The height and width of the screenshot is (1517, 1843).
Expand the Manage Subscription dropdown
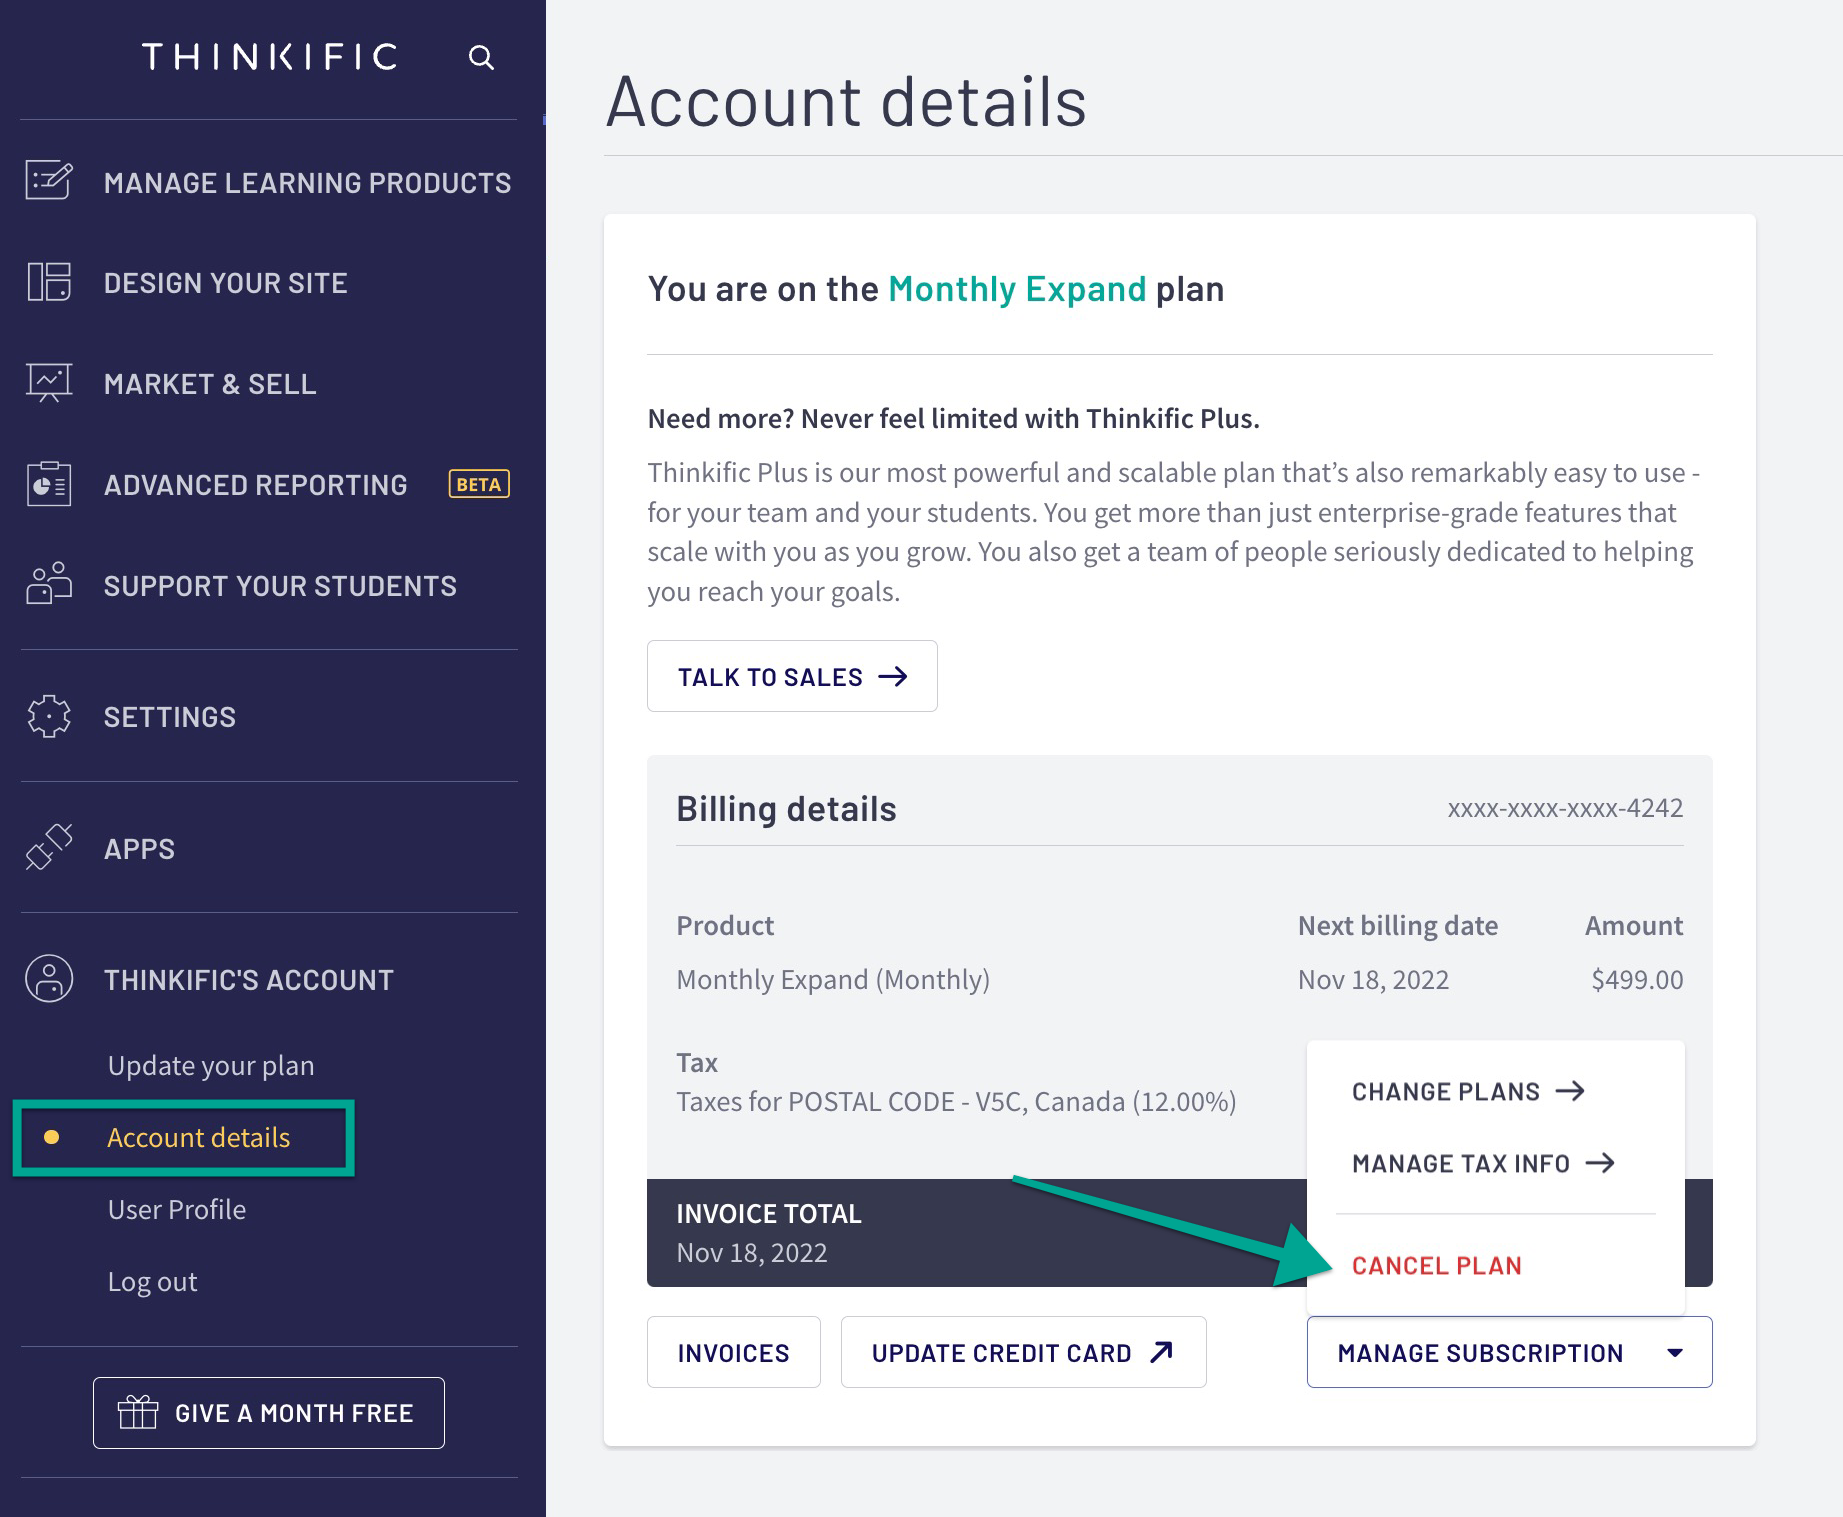[x=1508, y=1352]
